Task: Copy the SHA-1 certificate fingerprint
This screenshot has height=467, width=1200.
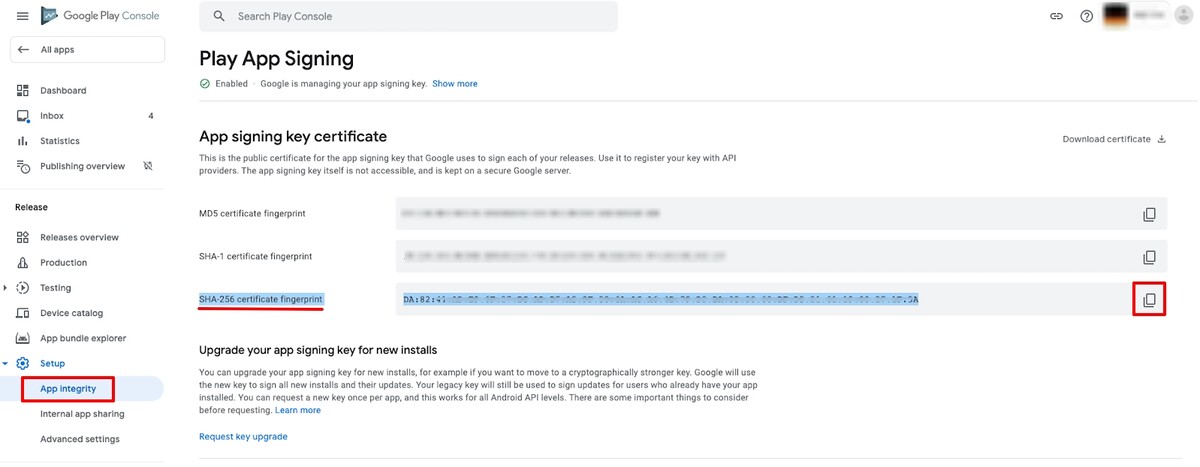Action: (1149, 257)
